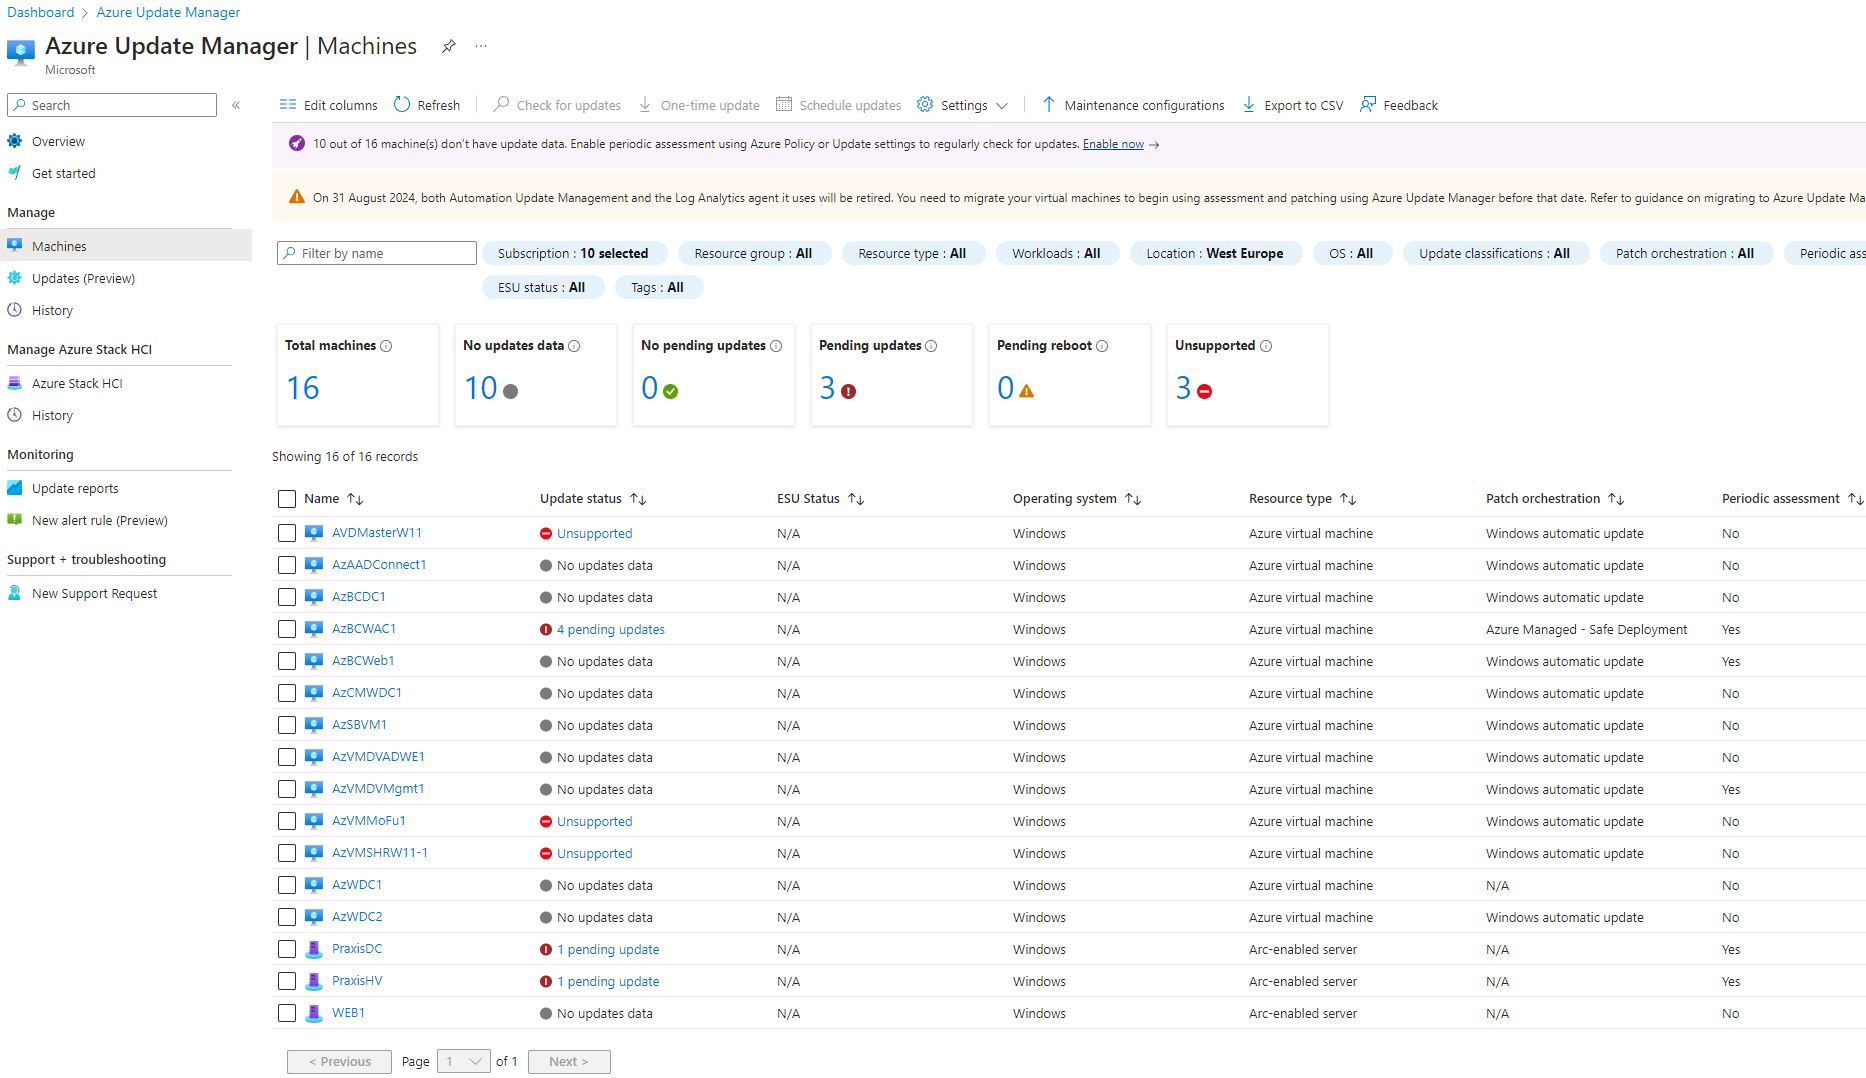
Task: Open the ESU status filter pill
Action: [x=543, y=288]
